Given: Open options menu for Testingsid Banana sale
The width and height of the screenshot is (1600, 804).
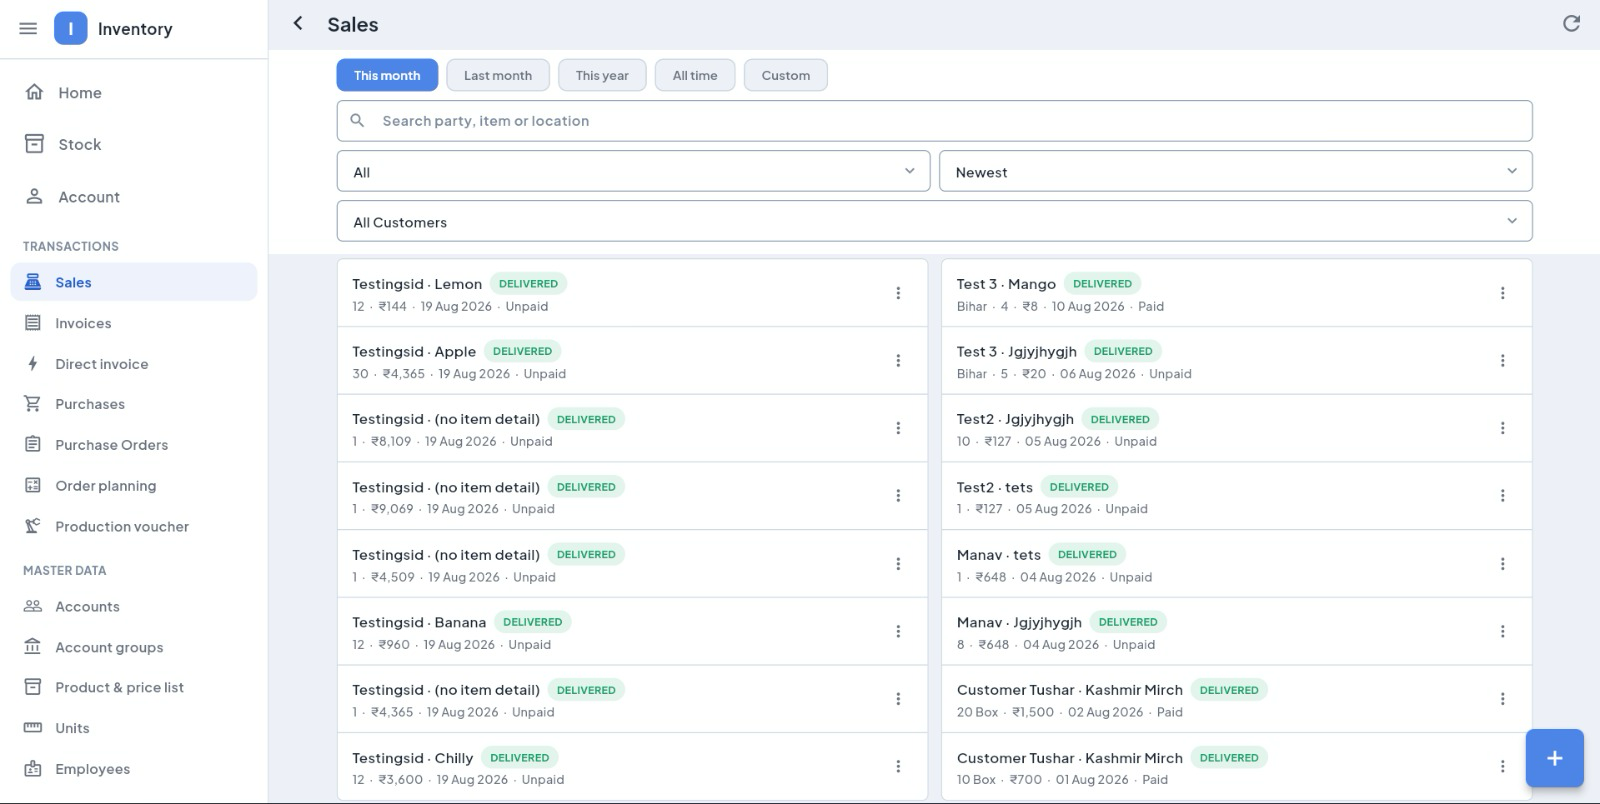Looking at the screenshot, I should click(898, 632).
